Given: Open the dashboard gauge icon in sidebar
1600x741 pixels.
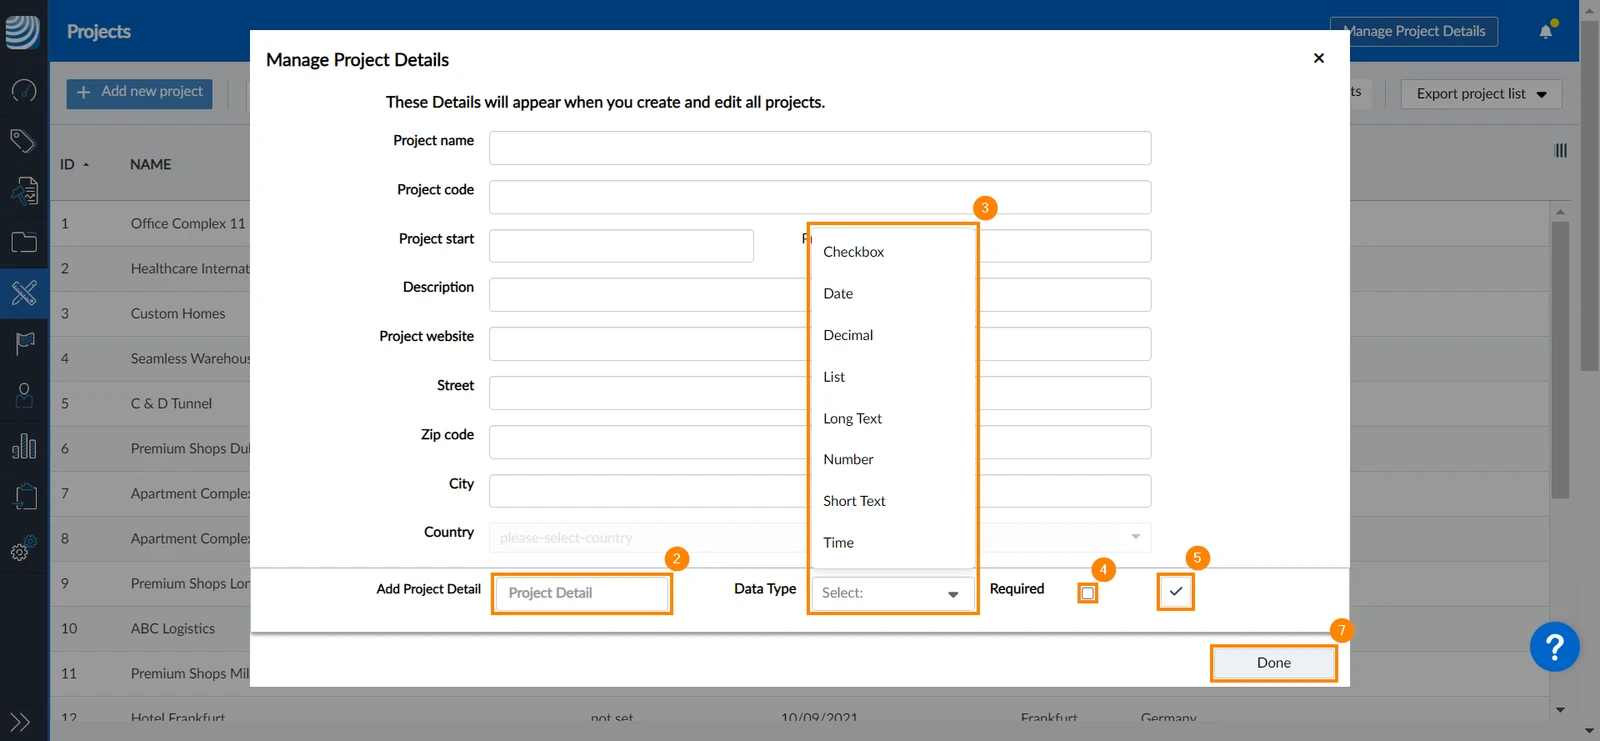Looking at the screenshot, I should pos(24,91).
